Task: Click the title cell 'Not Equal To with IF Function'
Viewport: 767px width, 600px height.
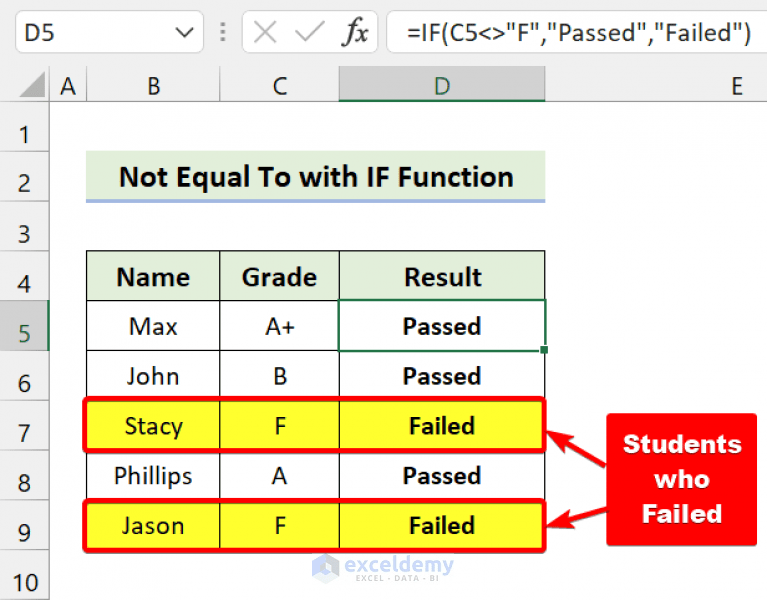Action: coord(316,176)
